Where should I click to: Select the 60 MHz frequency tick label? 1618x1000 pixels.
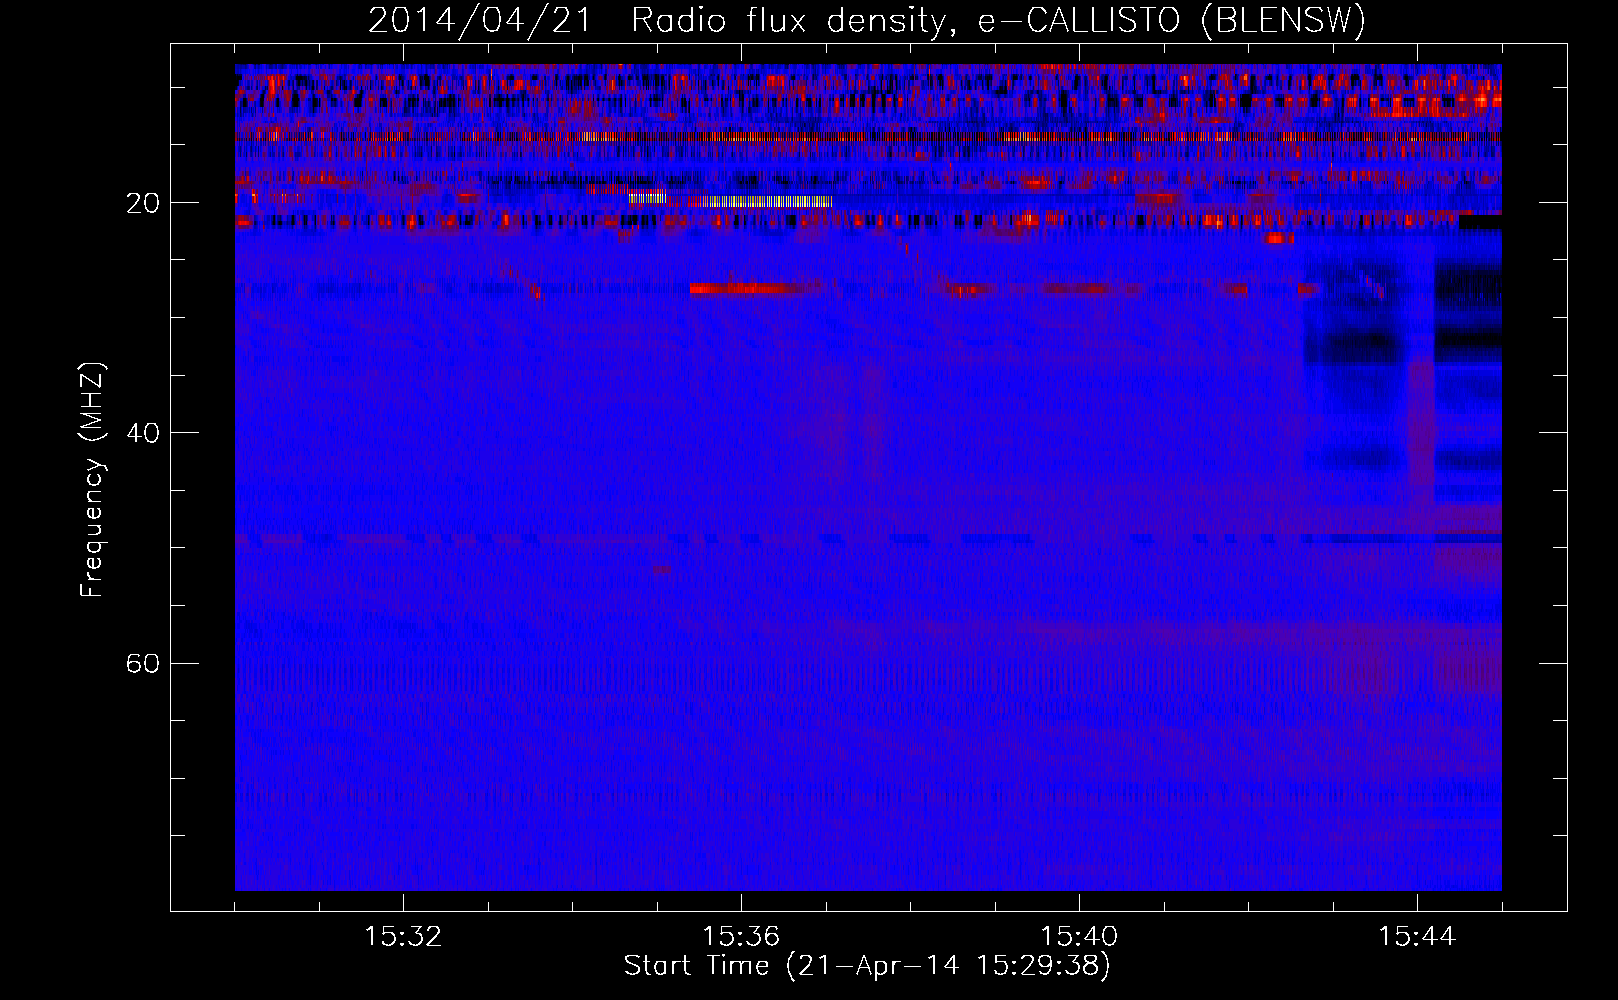(x=143, y=663)
